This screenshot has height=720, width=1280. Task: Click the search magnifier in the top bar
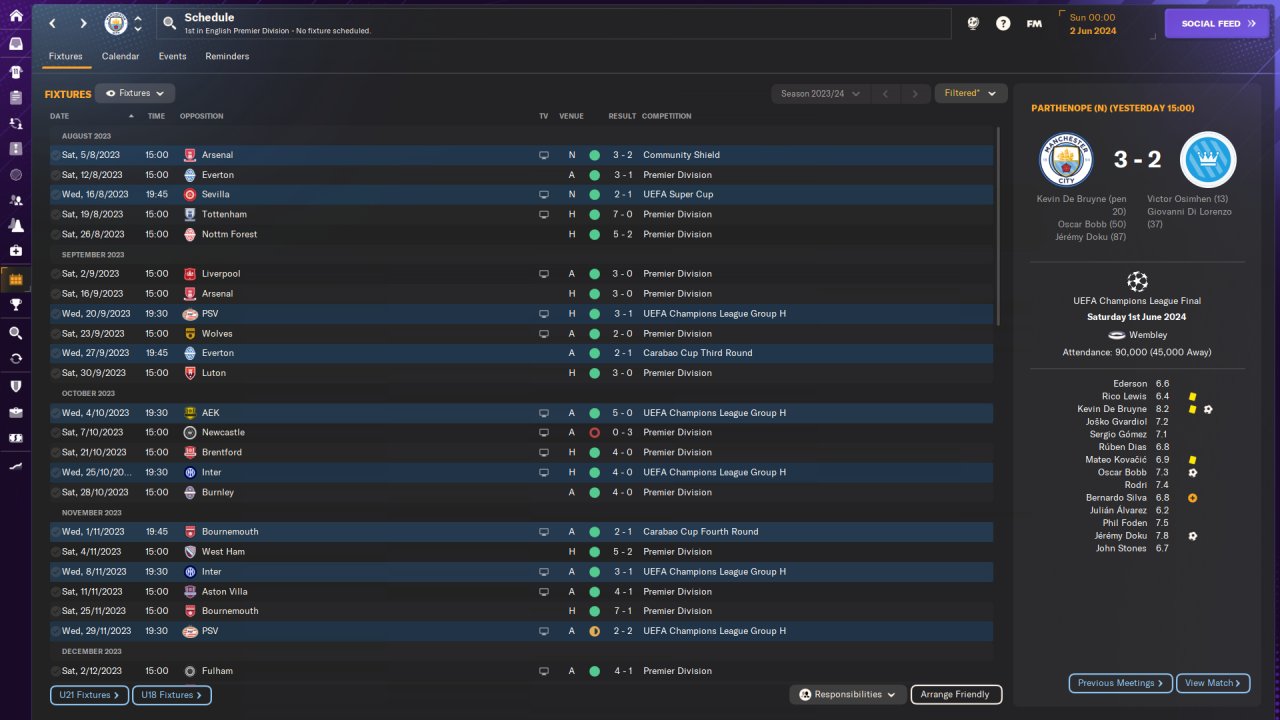[x=170, y=23]
